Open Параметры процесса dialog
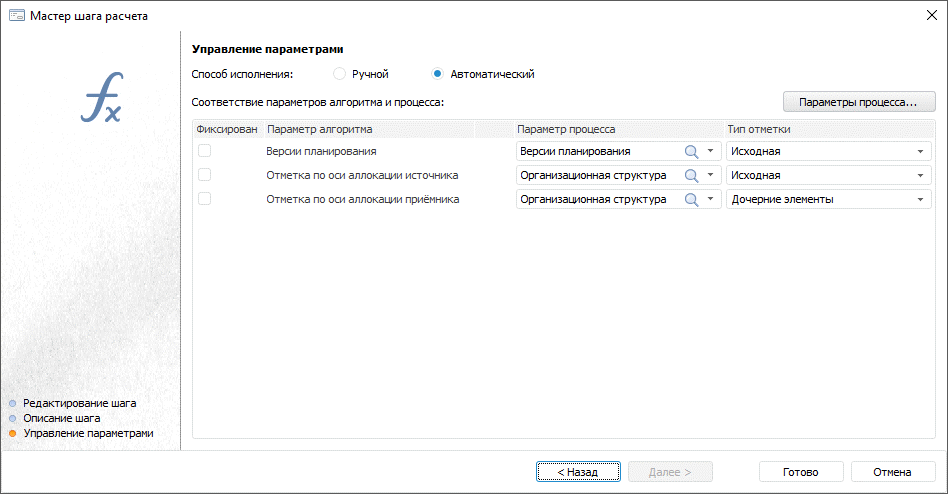Viewport: 948px width, 494px height. click(858, 102)
